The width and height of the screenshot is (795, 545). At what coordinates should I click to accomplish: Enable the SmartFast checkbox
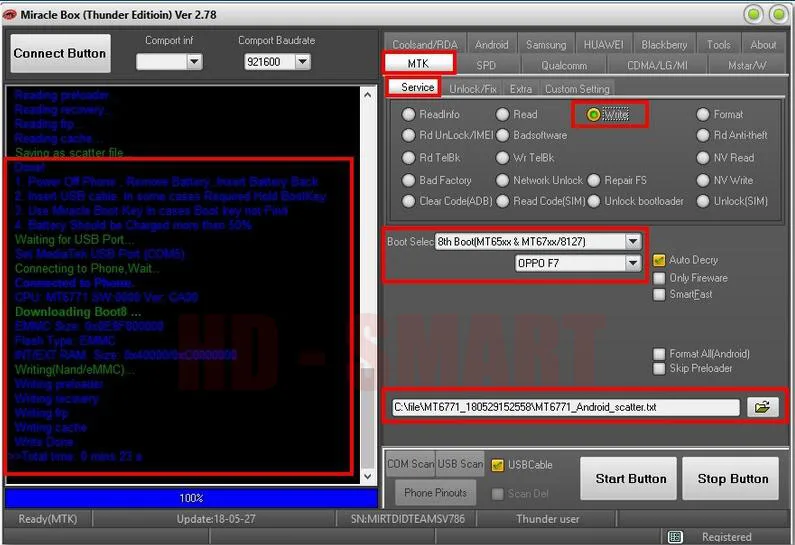pyautogui.click(x=659, y=294)
